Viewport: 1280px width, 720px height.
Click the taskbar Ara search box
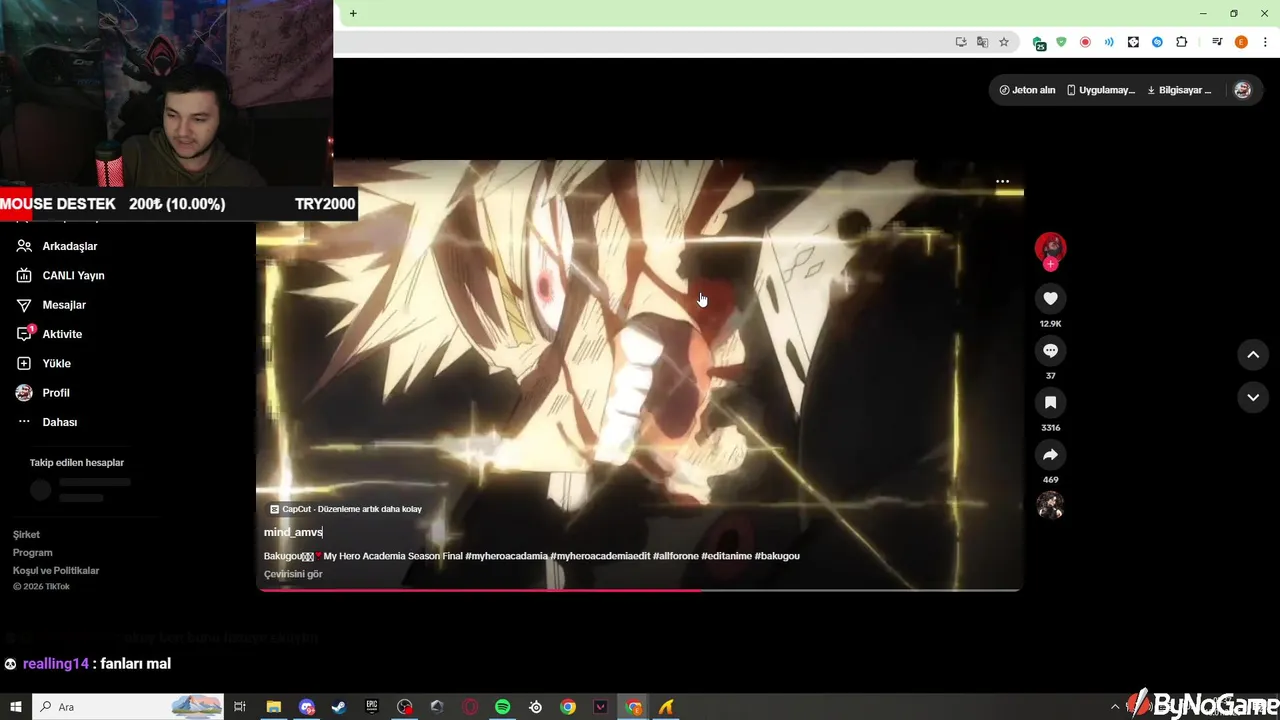[127, 707]
